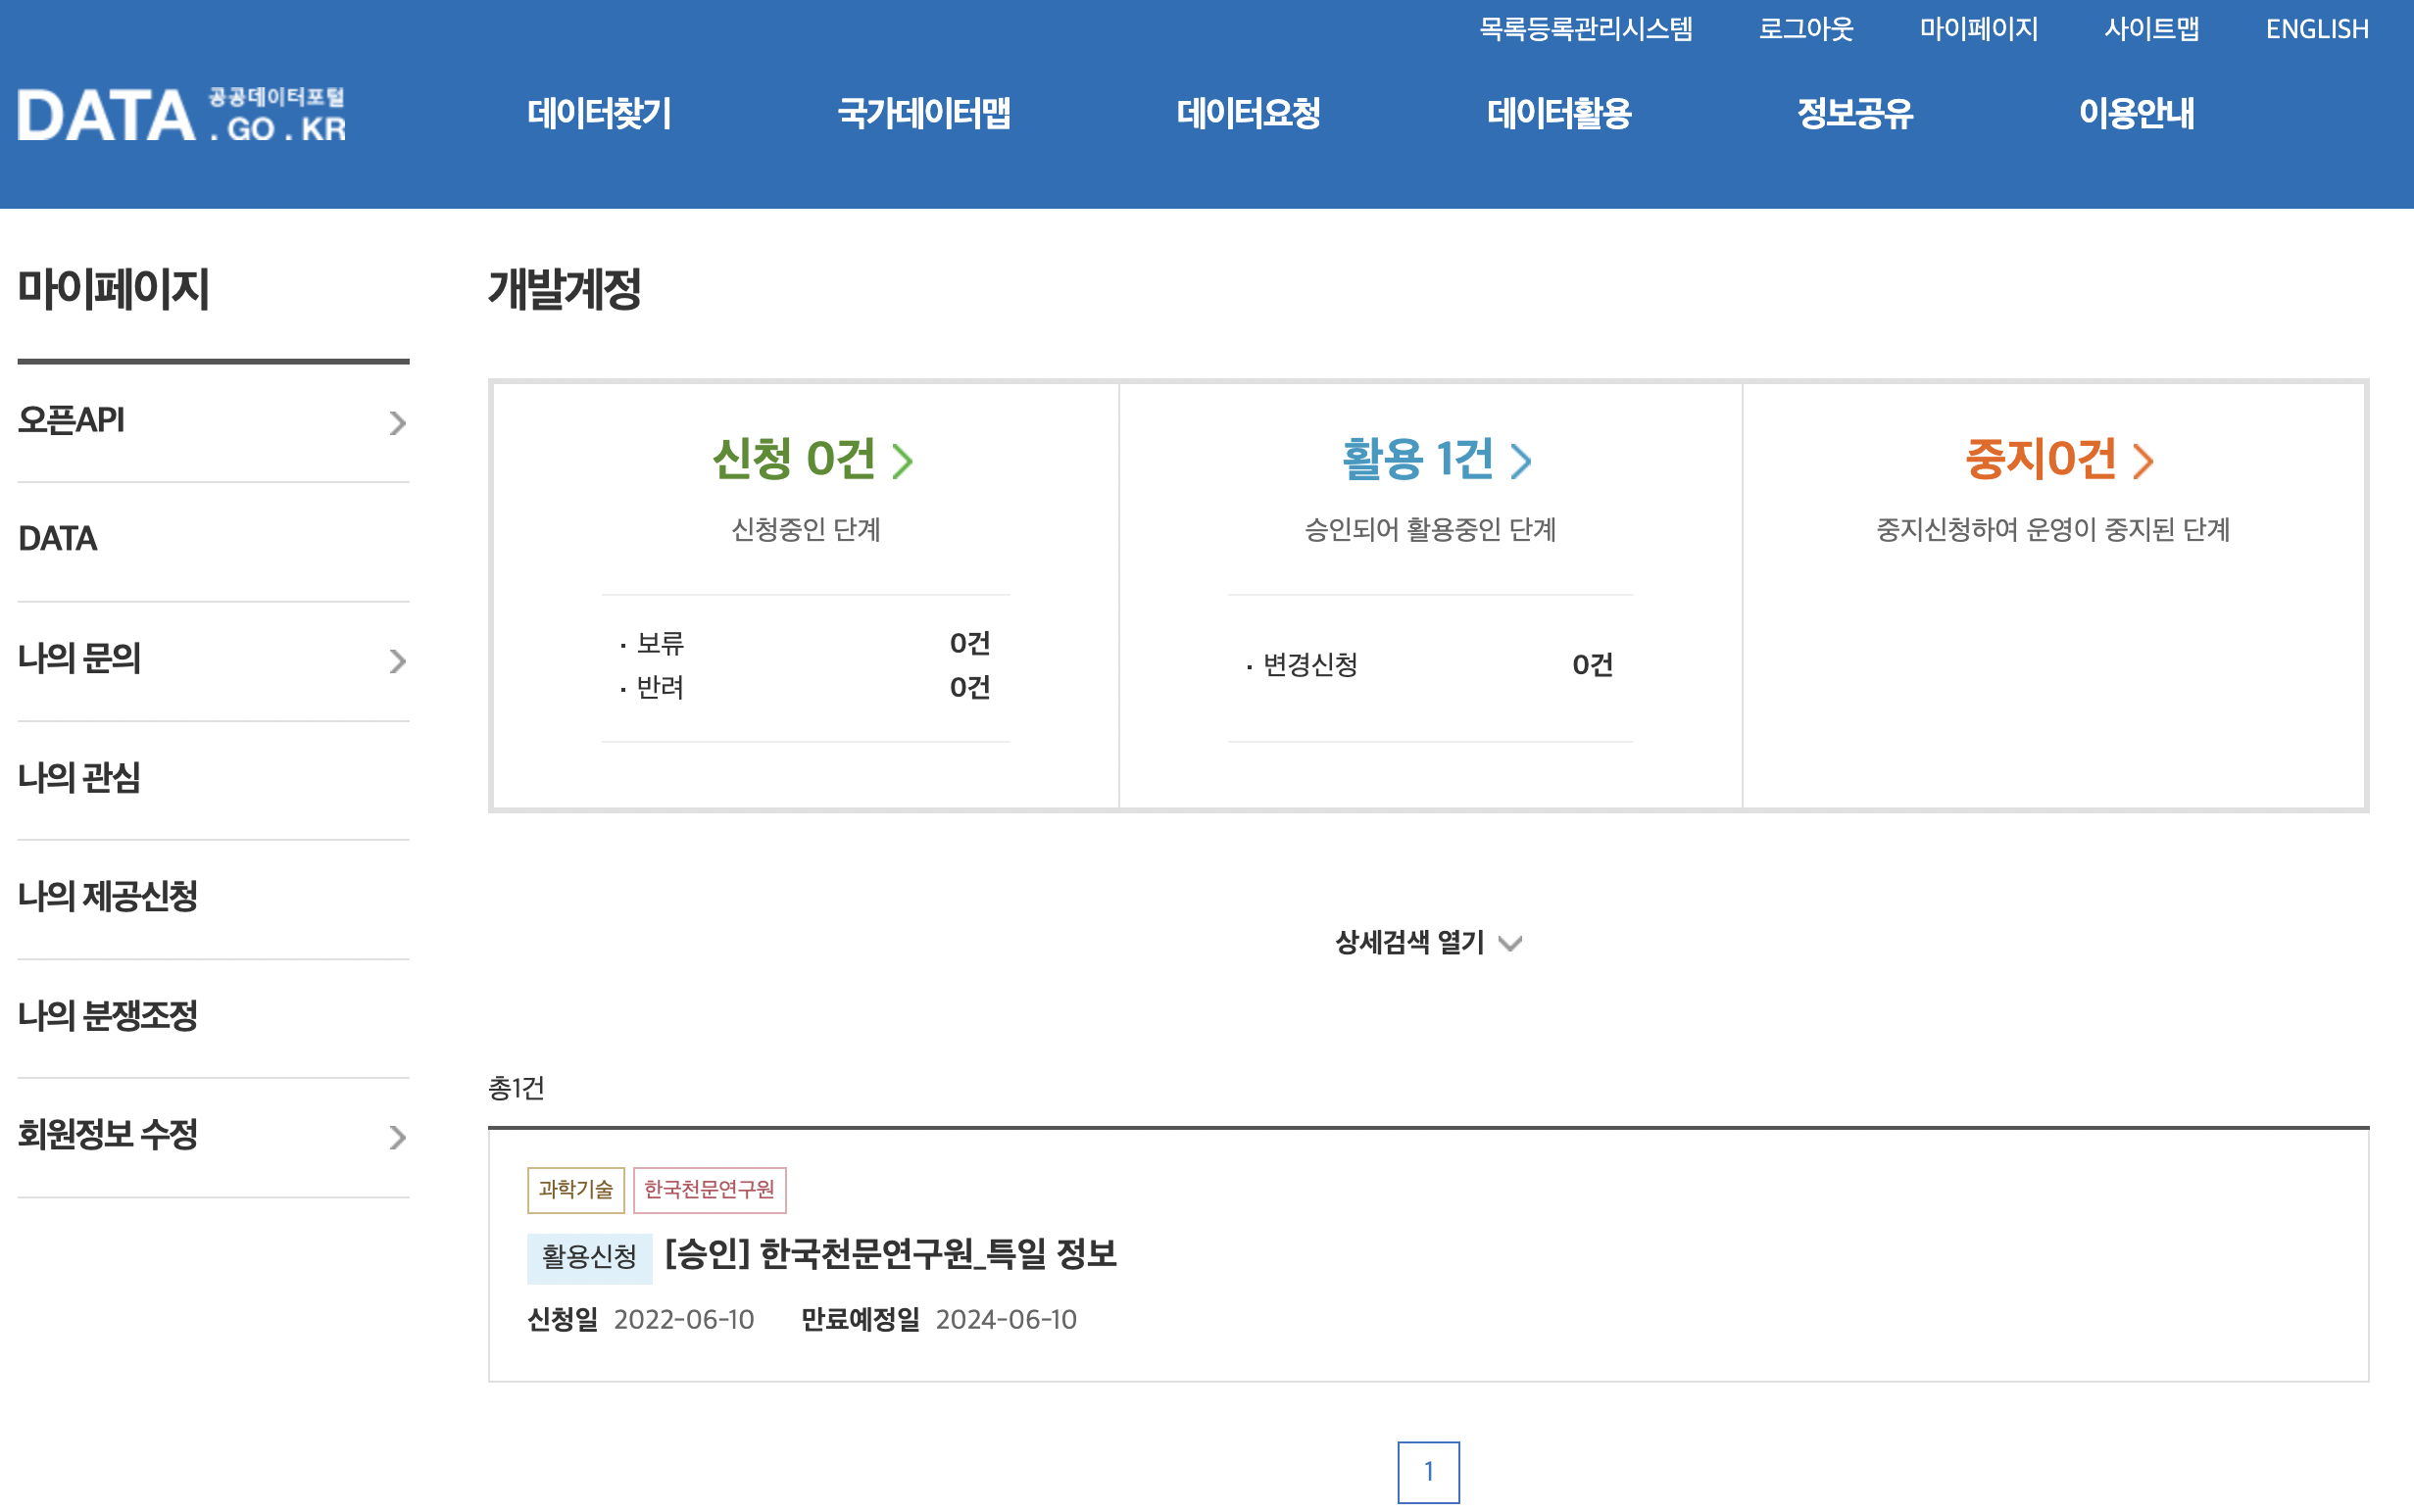Switch site language via ENGLISH link

click(2316, 29)
